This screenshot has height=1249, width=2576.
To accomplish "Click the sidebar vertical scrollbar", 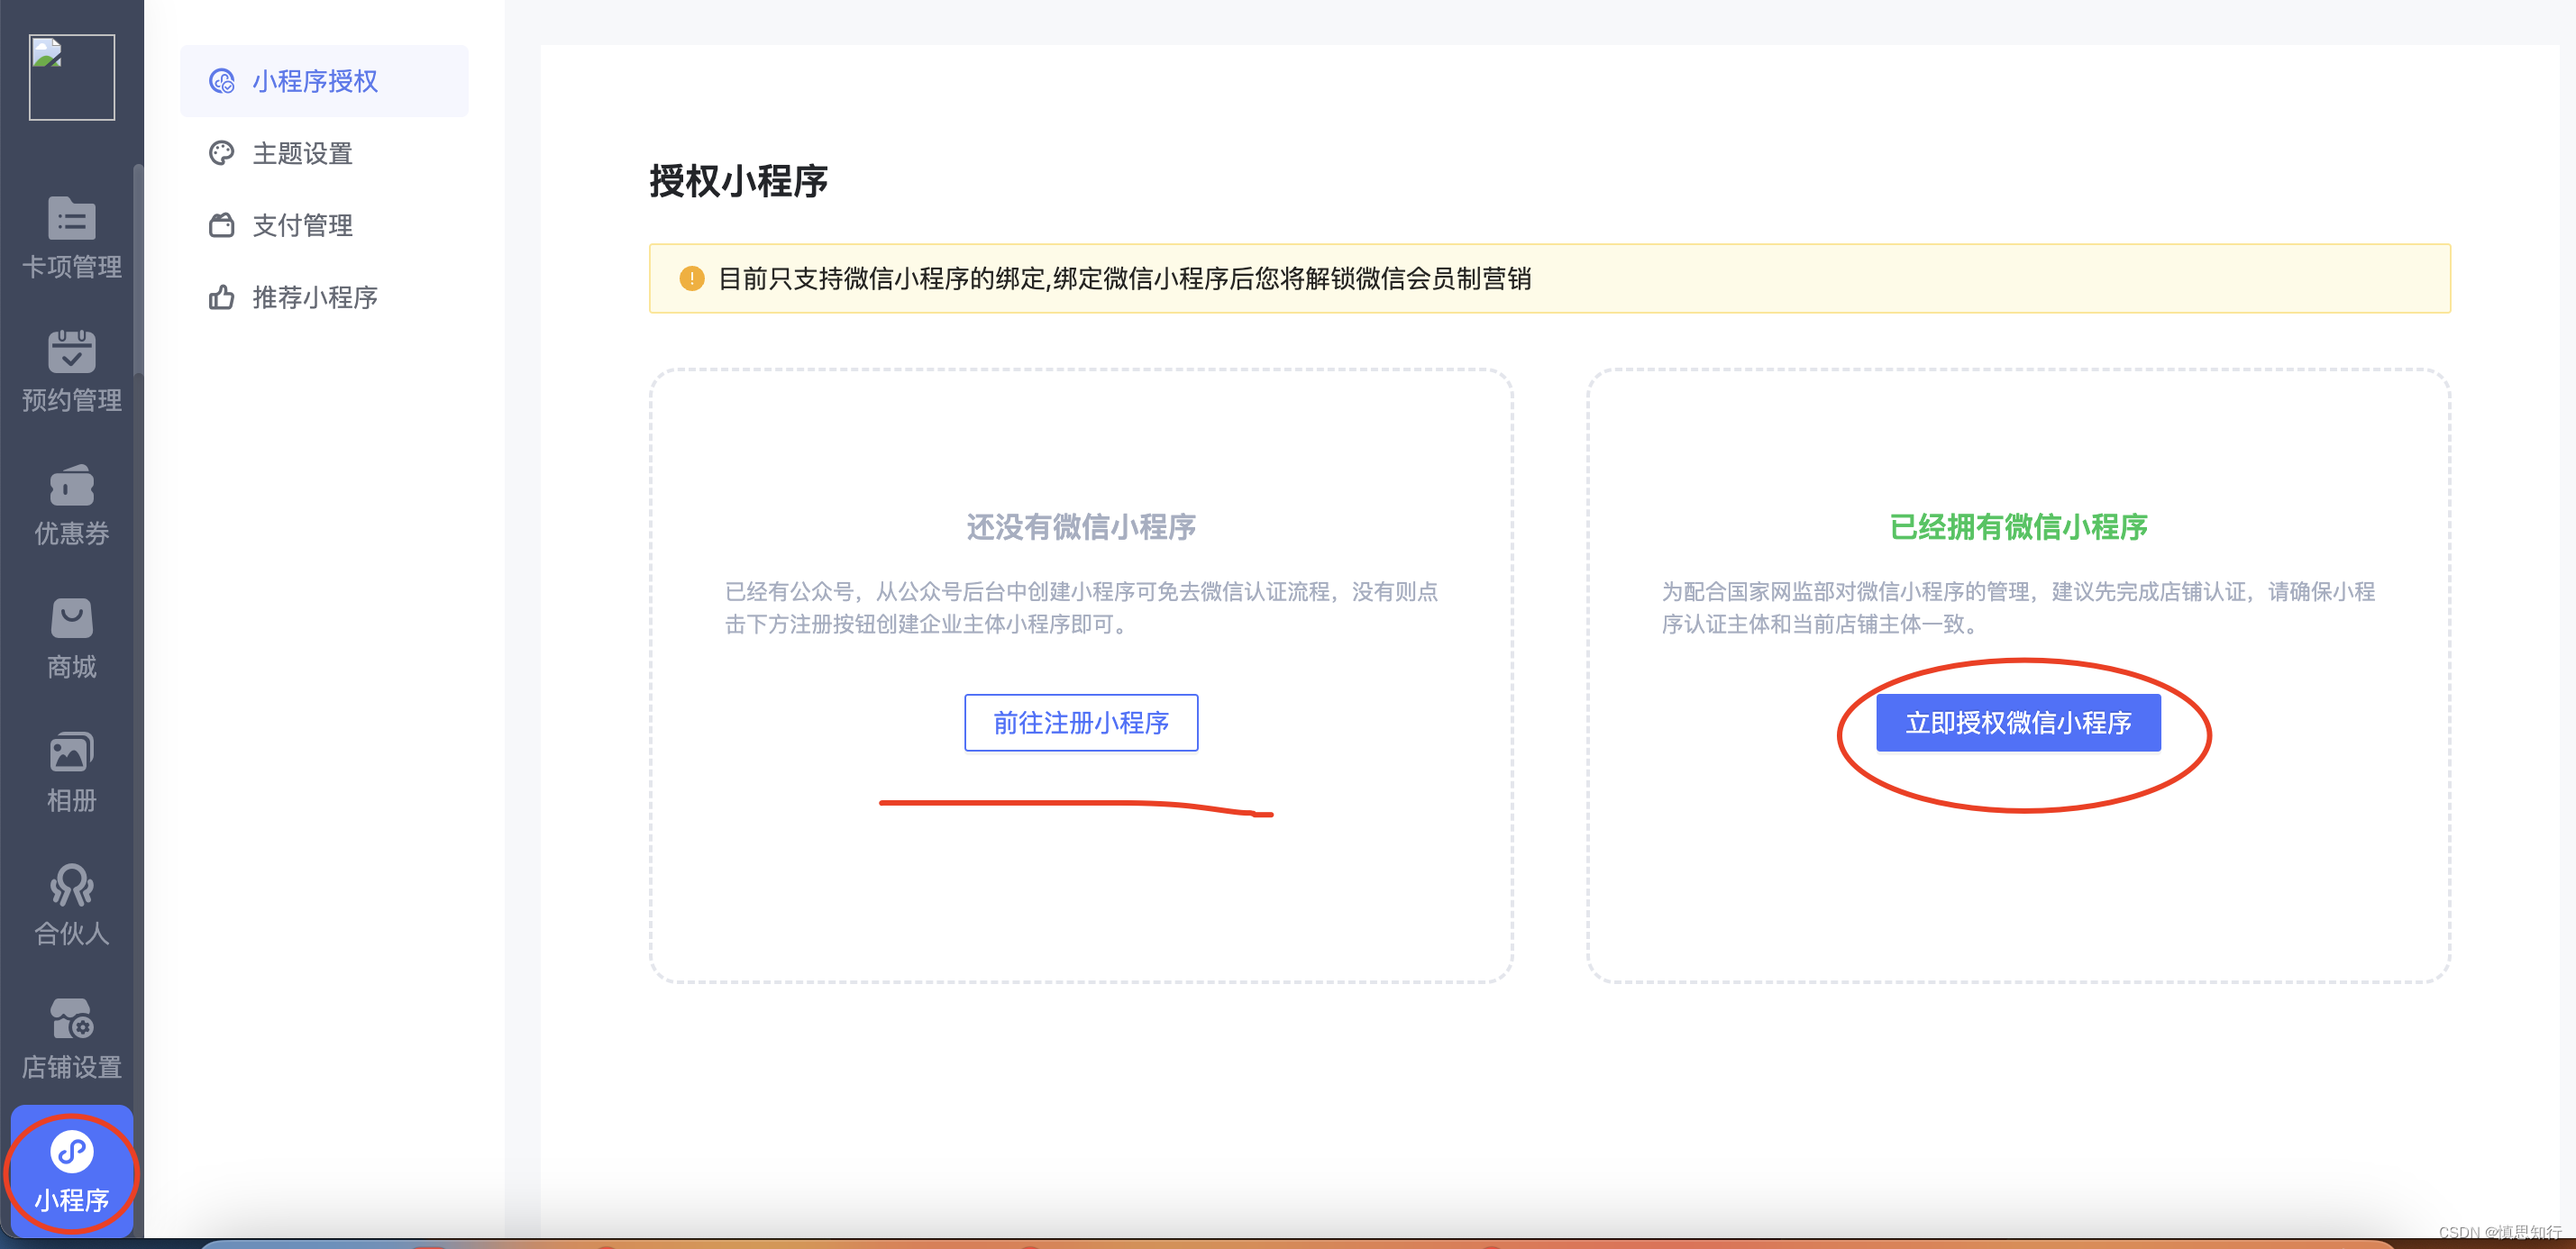I will pyautogui.click(x=138, y=270).
